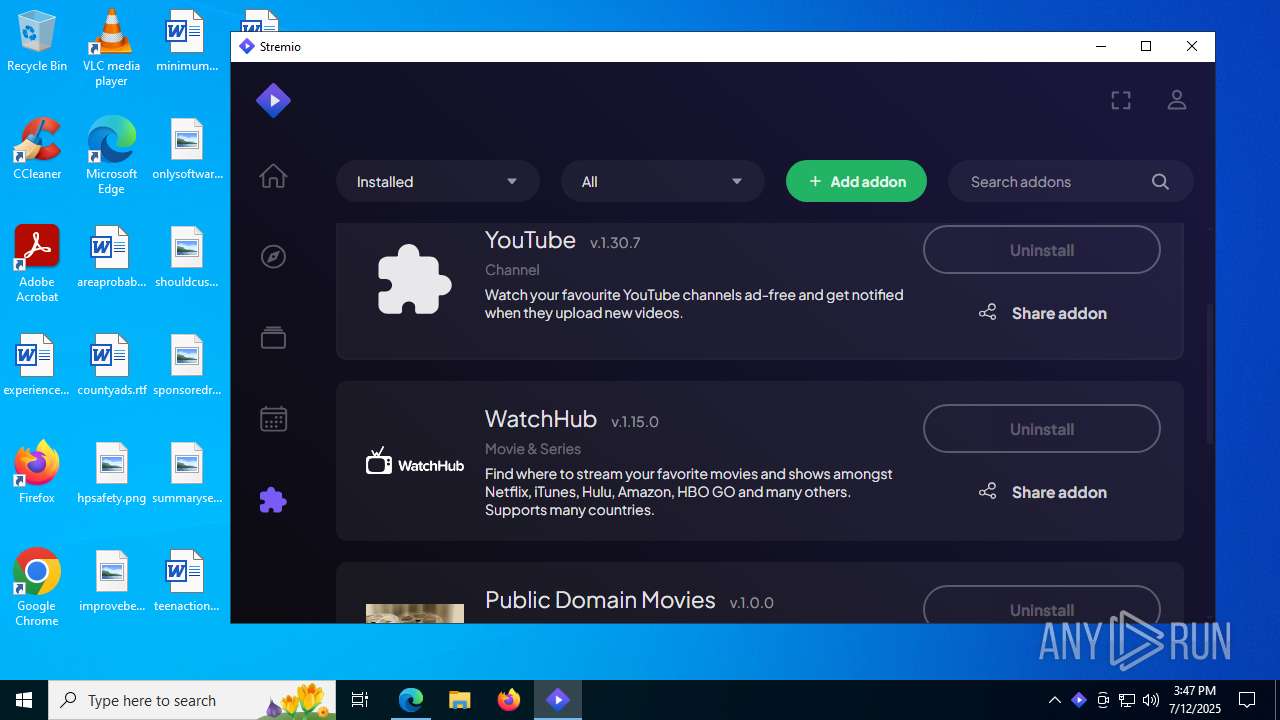Open VLC media player desktop icon
The height and width of the screenshot is (720, 1280).
[111, 48]
